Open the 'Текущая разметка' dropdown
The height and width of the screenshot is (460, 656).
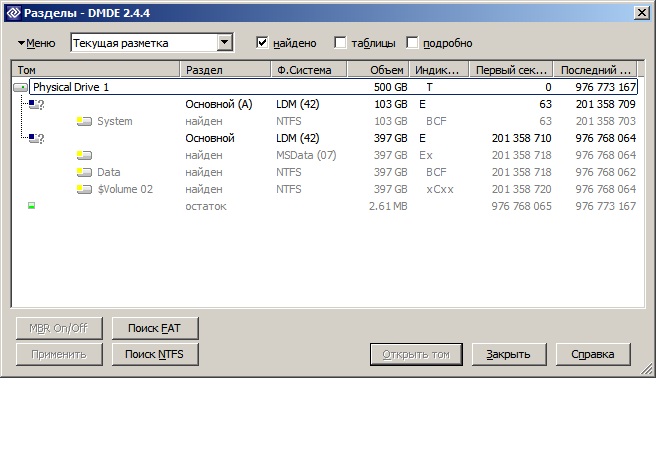tap(224, 43)
